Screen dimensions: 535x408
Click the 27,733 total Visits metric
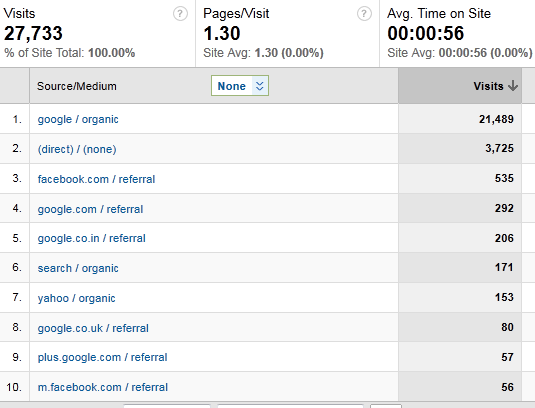click(x=33, y=33)
